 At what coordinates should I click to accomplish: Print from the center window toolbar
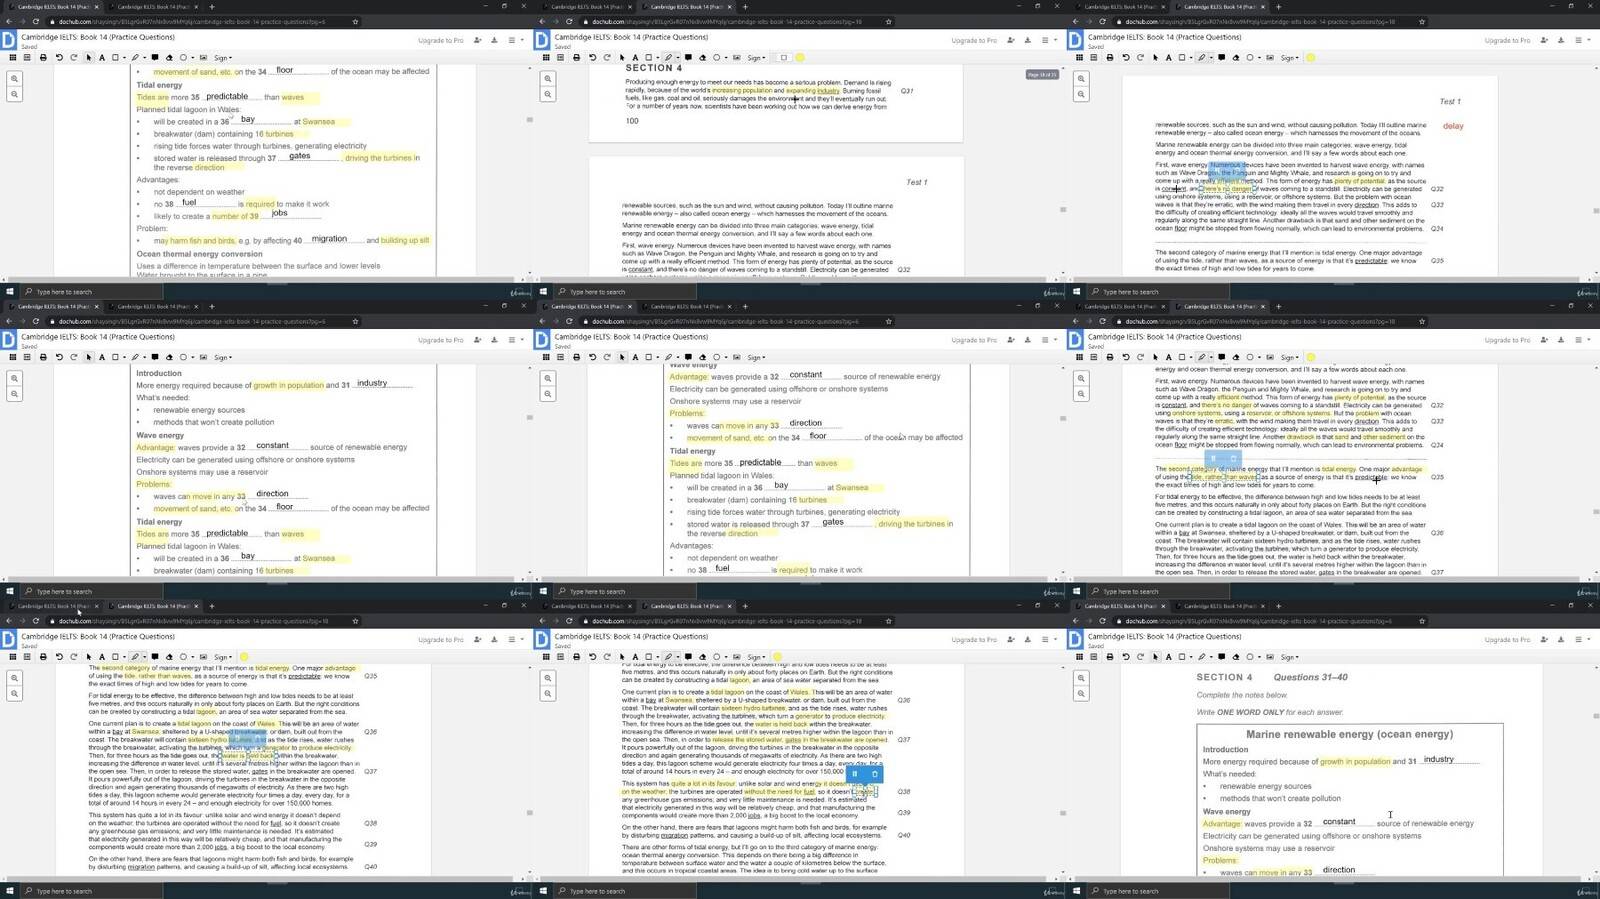(x=576, y=357)
